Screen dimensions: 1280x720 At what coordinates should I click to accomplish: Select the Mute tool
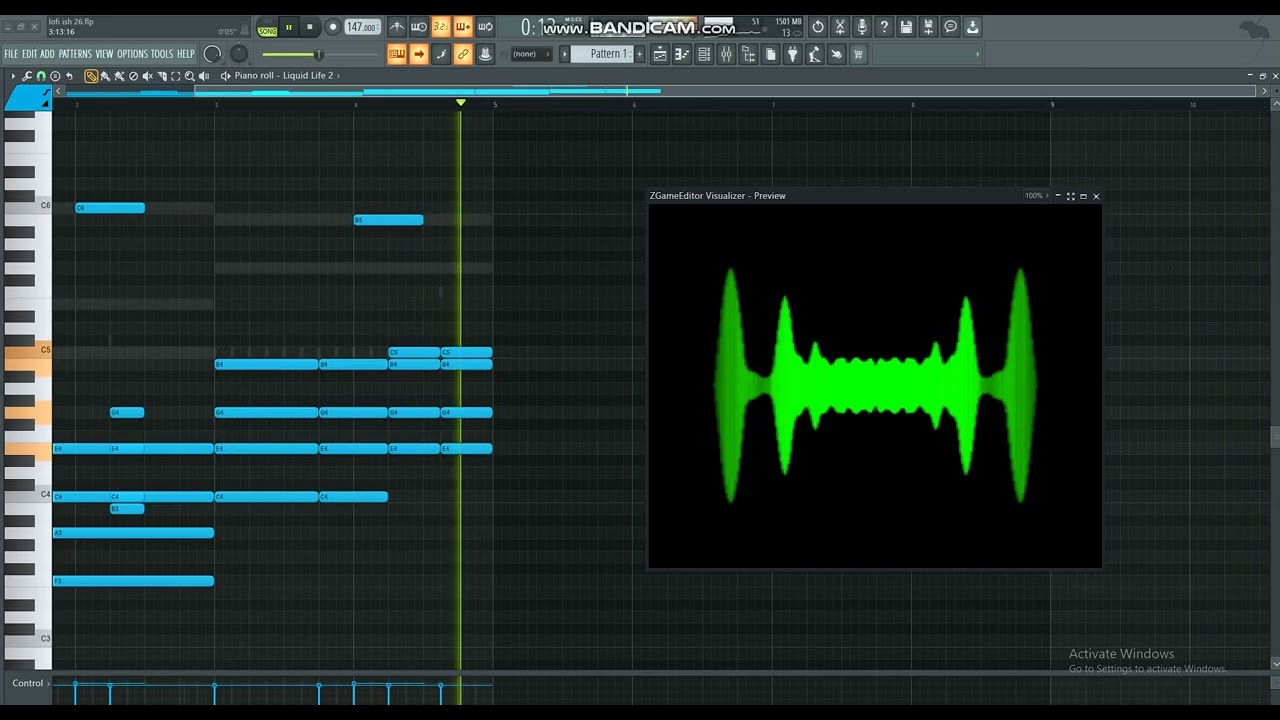pos(147,76)
